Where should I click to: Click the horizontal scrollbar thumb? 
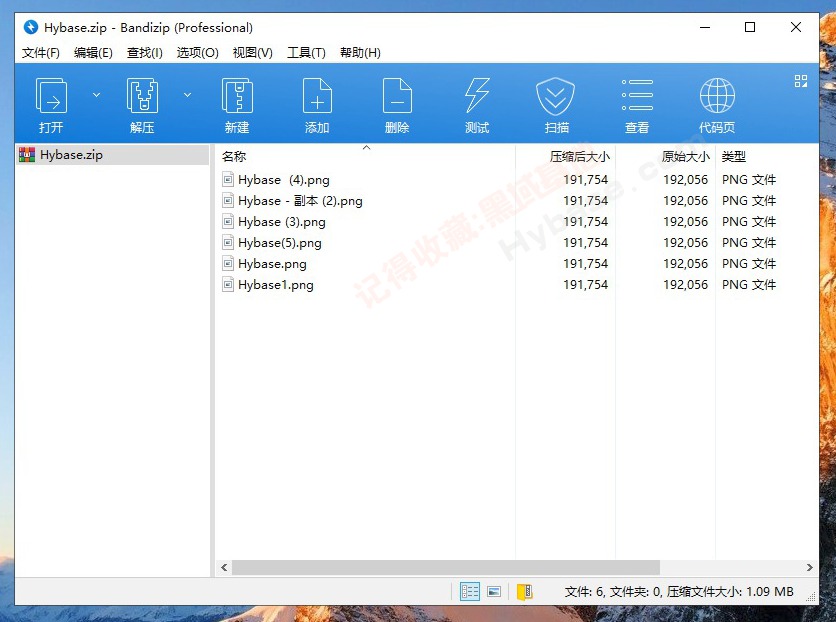tap(446, 568)
